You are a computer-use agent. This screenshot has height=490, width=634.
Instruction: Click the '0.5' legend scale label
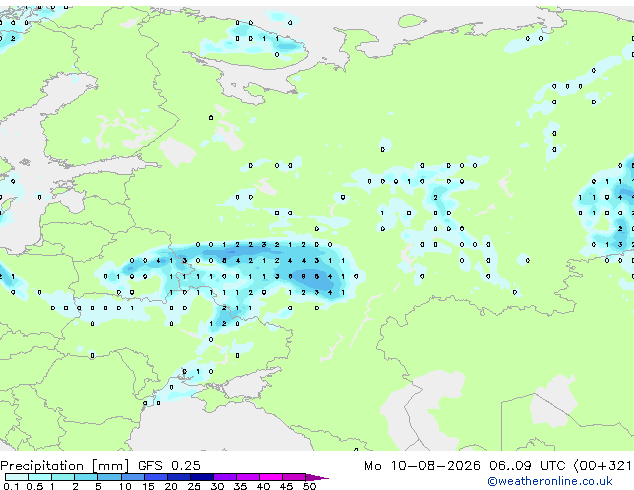35,486
